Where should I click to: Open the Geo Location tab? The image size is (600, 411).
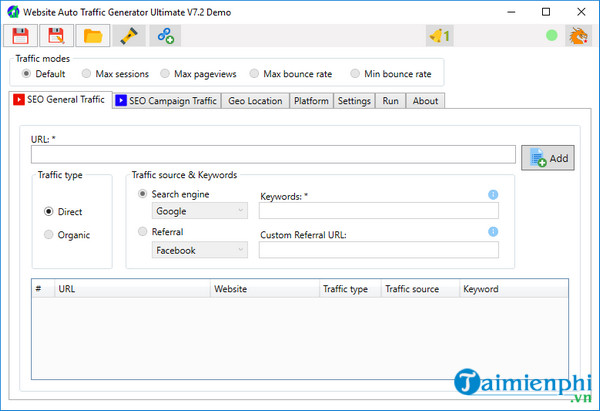pyautogui.click(x=256, y=101)
